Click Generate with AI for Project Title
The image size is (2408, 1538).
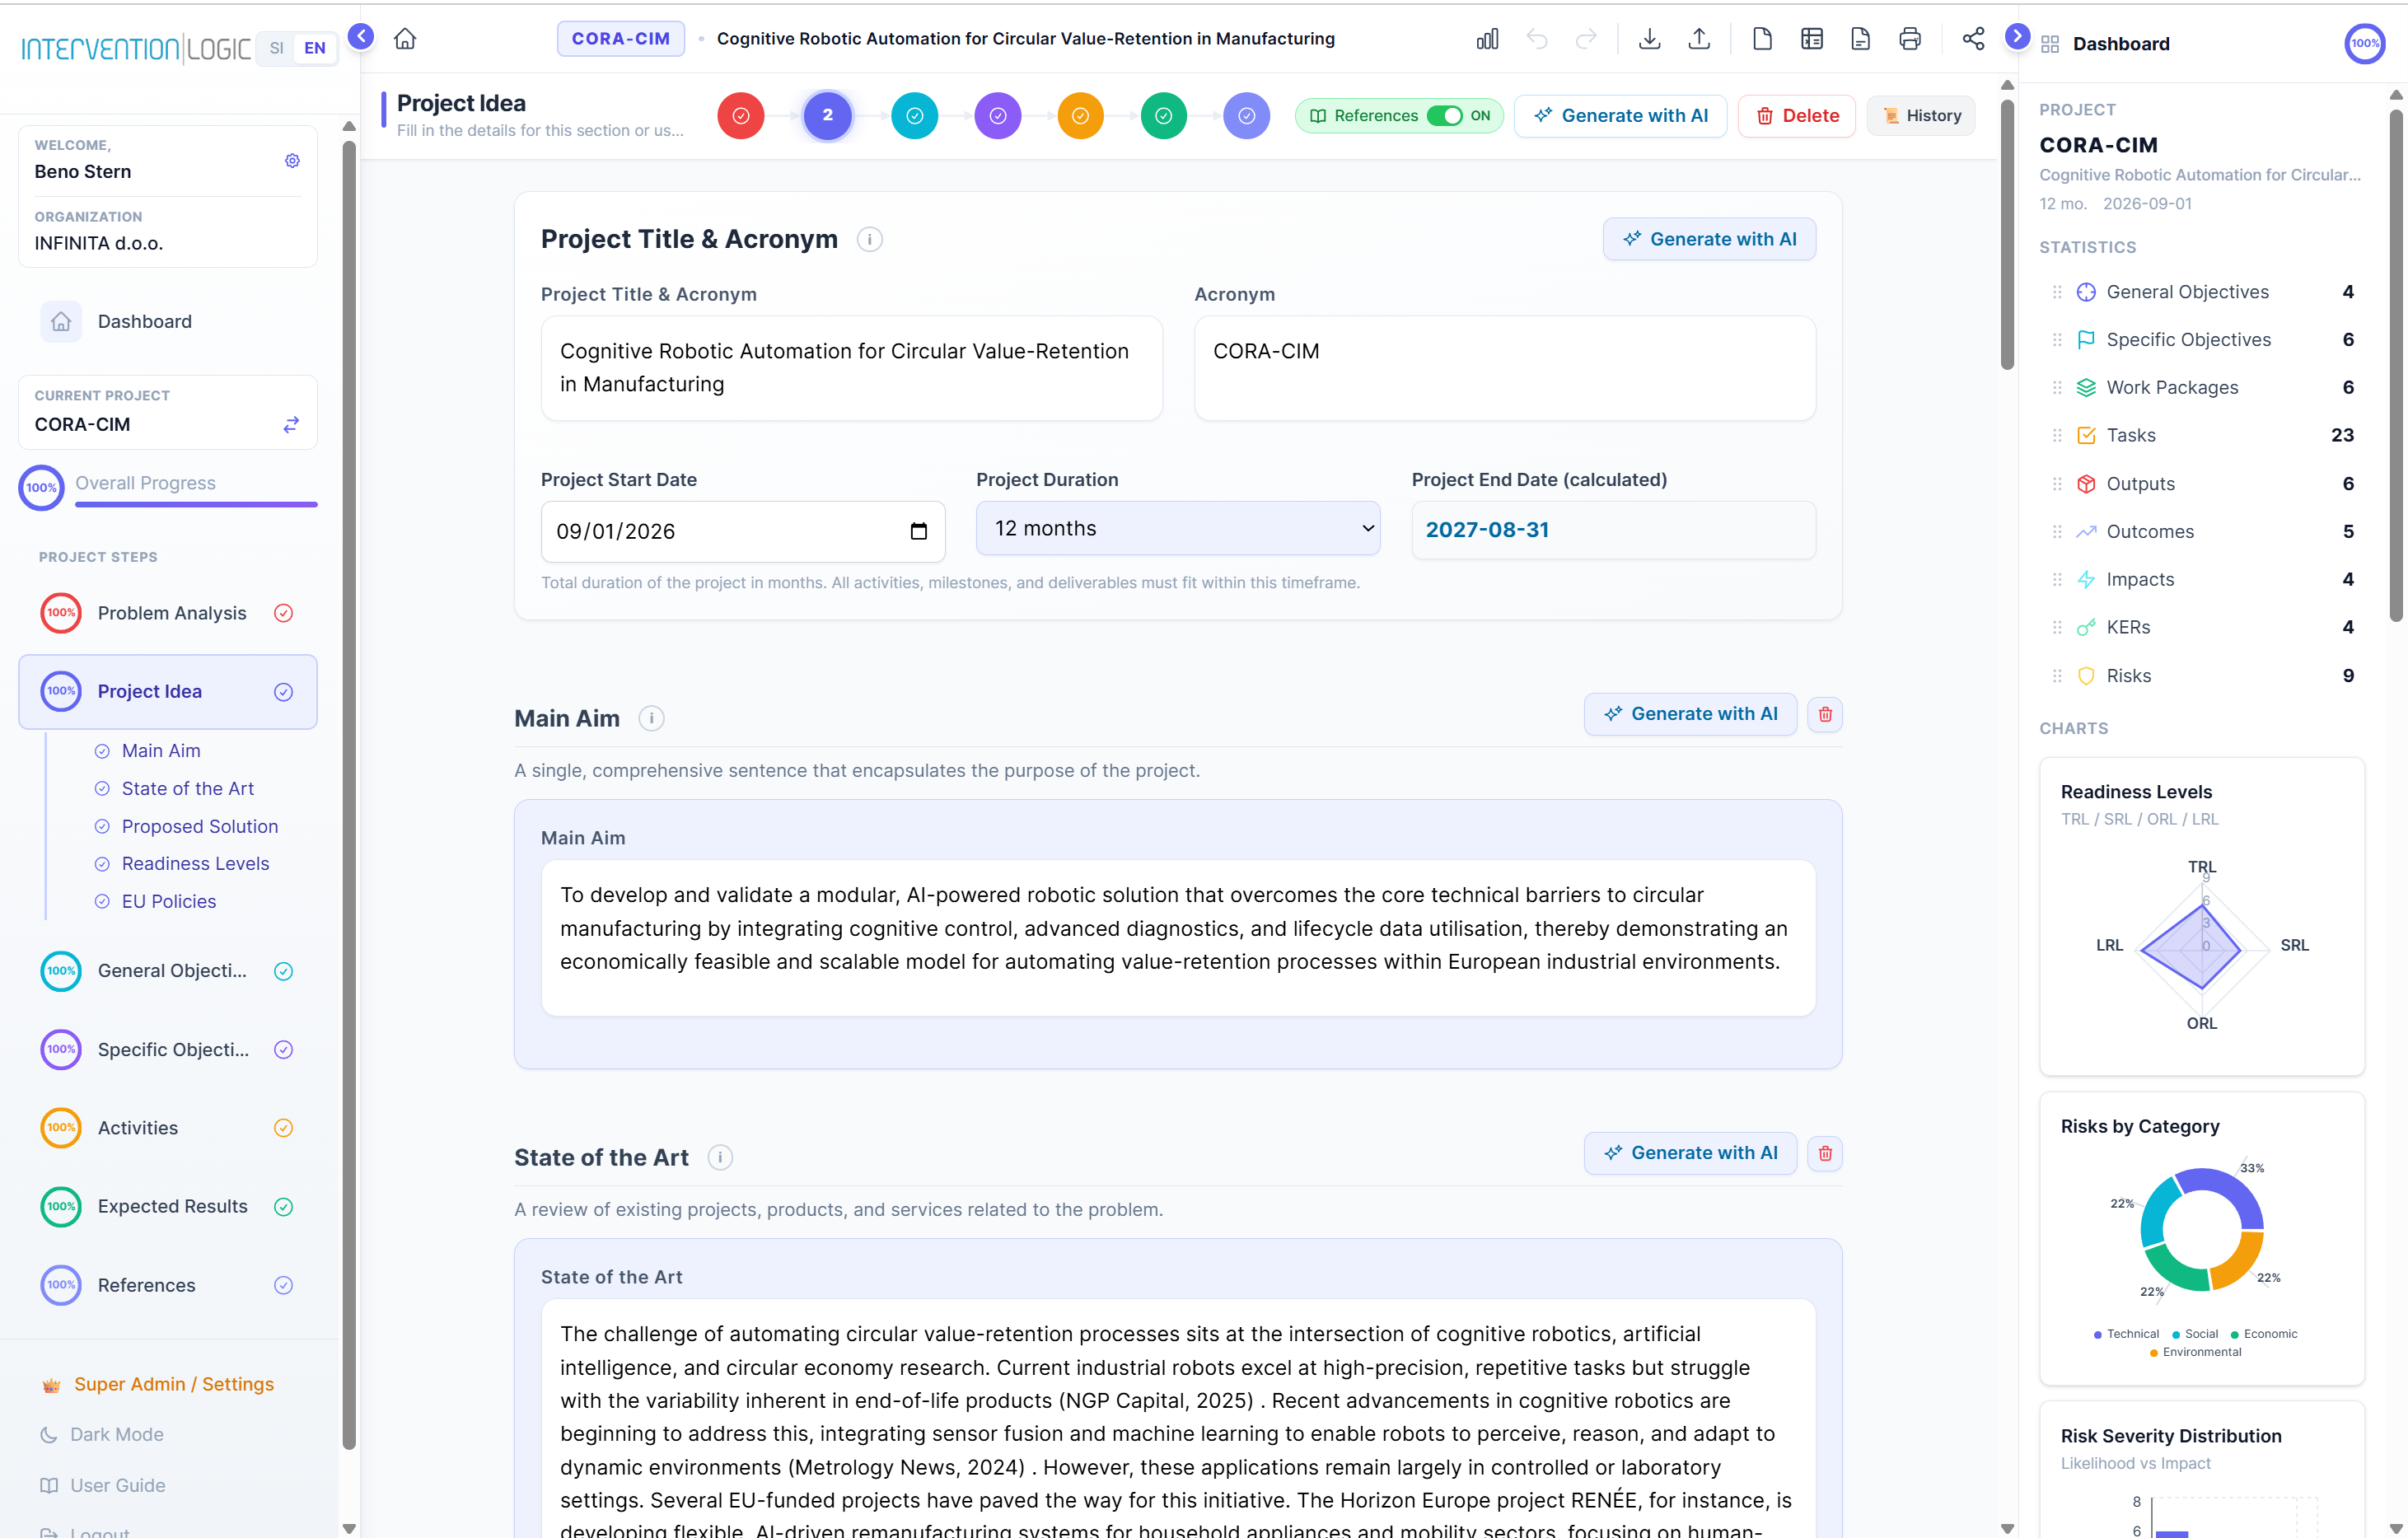pos(1709,239)
